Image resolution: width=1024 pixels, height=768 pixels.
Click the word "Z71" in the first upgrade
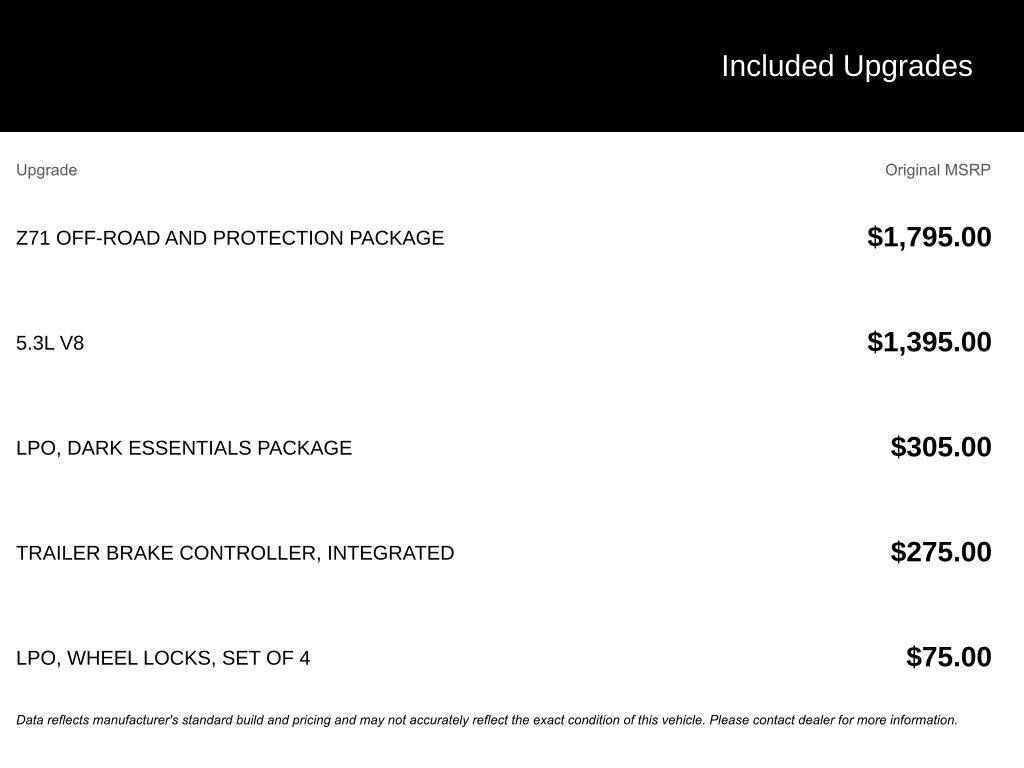(33, 238)
